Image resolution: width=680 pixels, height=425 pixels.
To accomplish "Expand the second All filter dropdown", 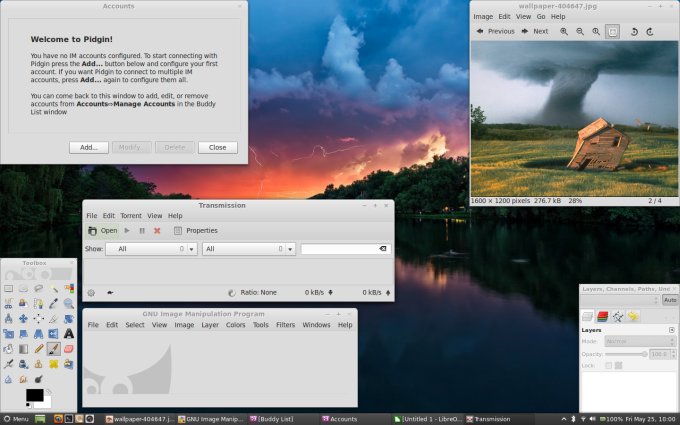I will (x=248, y=249).
